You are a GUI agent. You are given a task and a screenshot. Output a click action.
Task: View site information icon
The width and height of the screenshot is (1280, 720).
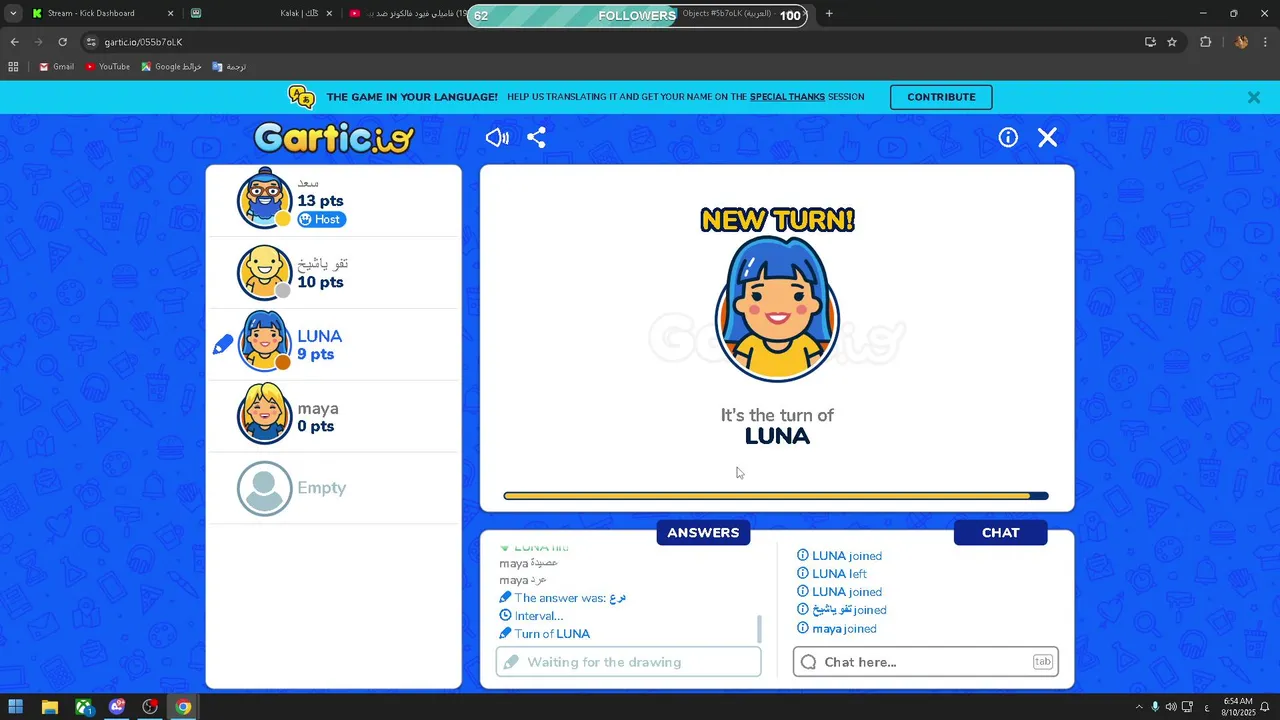pos(91,42)
